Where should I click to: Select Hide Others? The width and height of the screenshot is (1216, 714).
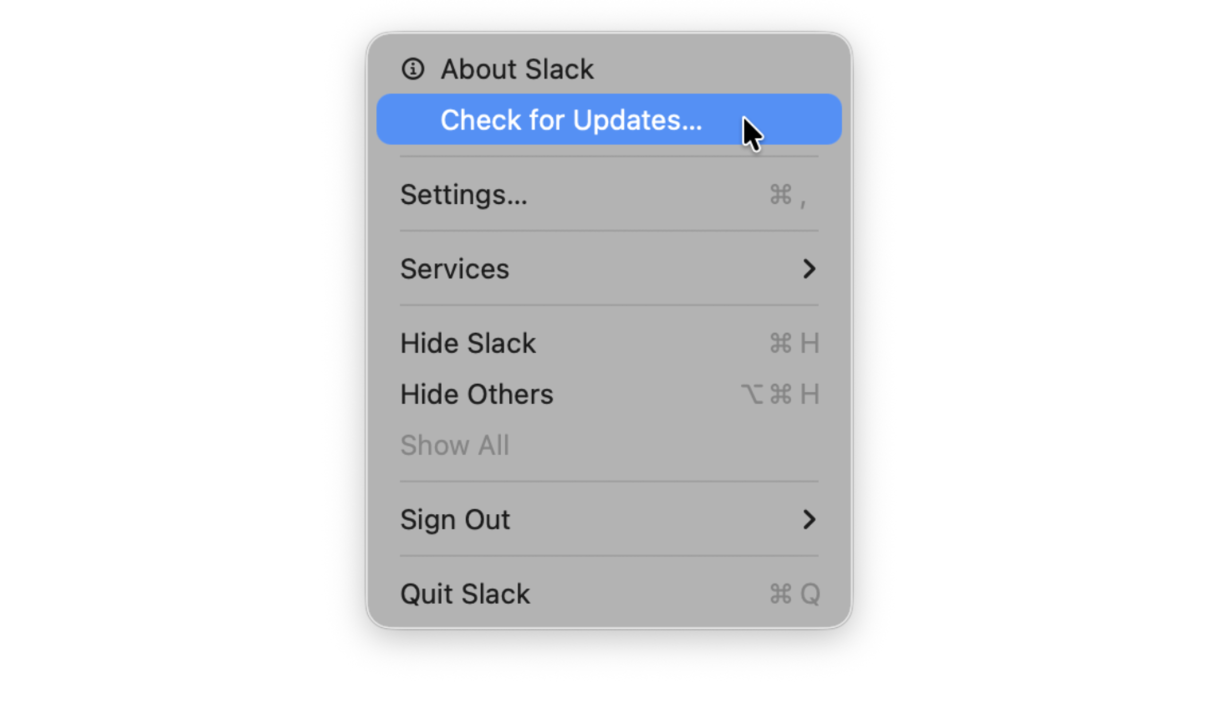tap(477, 394)
